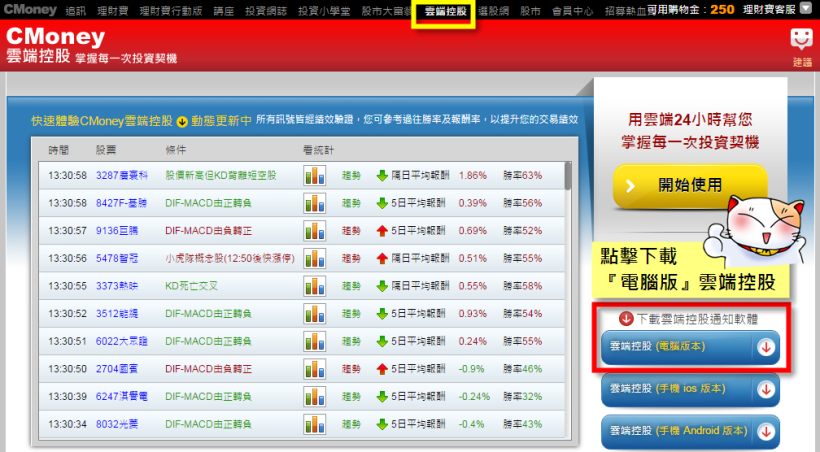The image size is (820, 452).
Task: Open stock link 6247 in the list
Action: pos(121,397)
